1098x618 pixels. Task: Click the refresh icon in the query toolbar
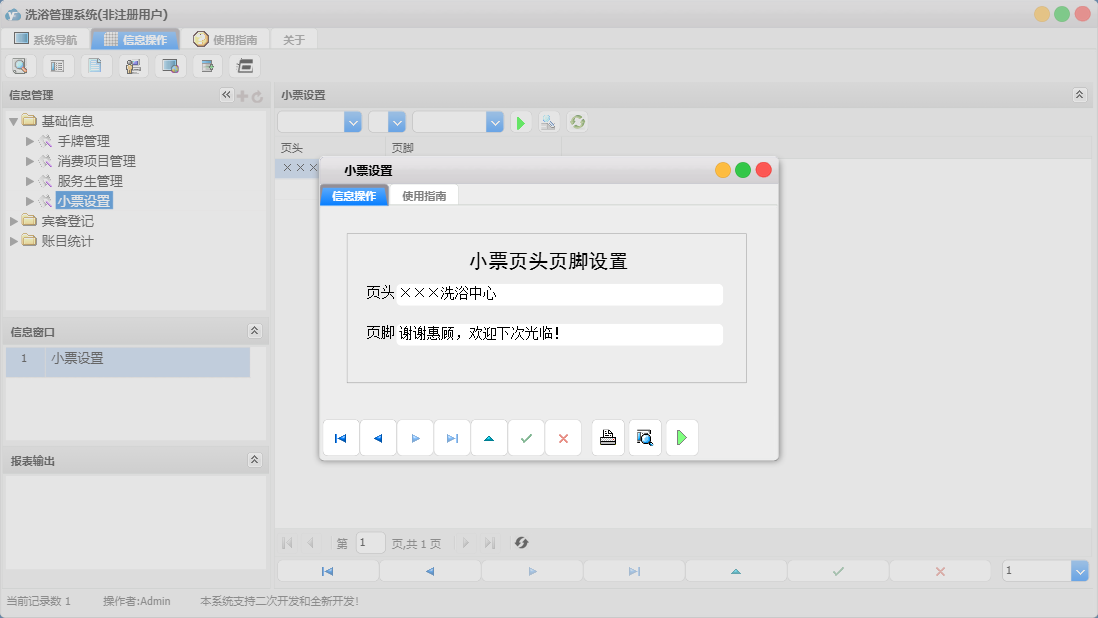tap(577, 121)
